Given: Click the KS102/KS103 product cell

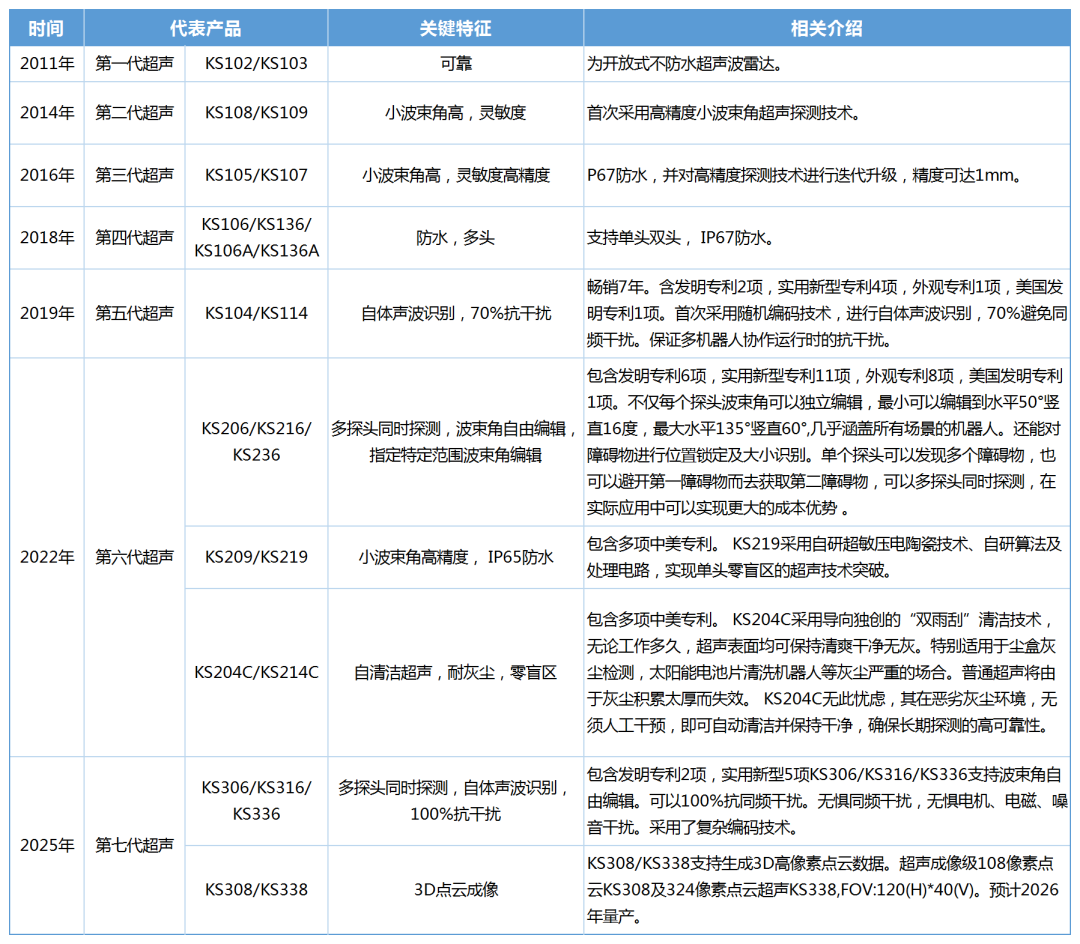Looking at the screenshot, I should pos(256,64).
